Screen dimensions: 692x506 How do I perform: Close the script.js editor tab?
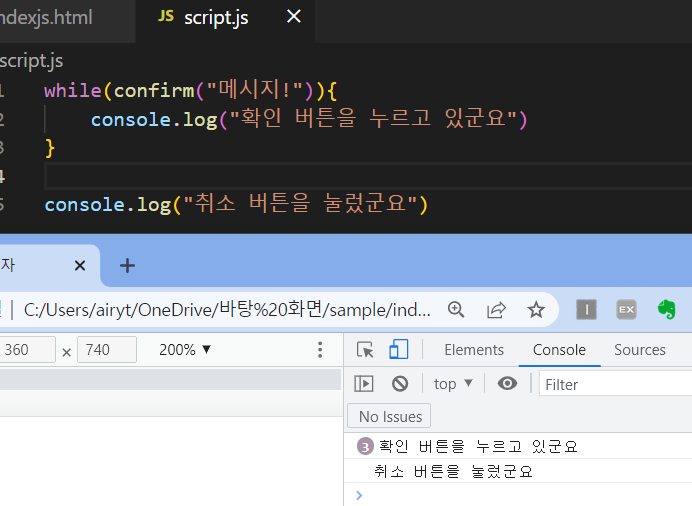(x=293, y=17)
